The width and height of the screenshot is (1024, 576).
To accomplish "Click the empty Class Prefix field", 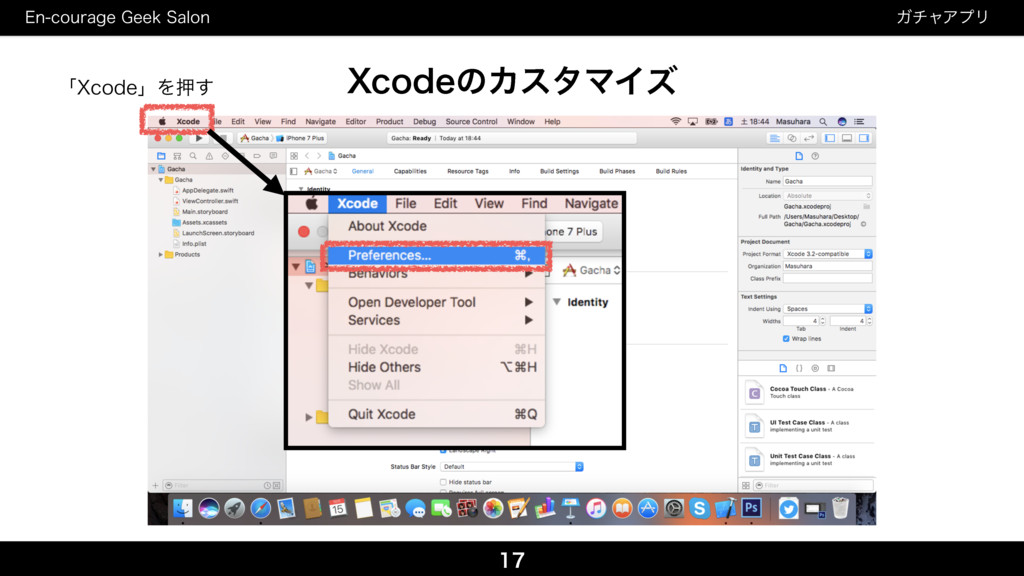I will pyautogui.click(x=828, y=279).
